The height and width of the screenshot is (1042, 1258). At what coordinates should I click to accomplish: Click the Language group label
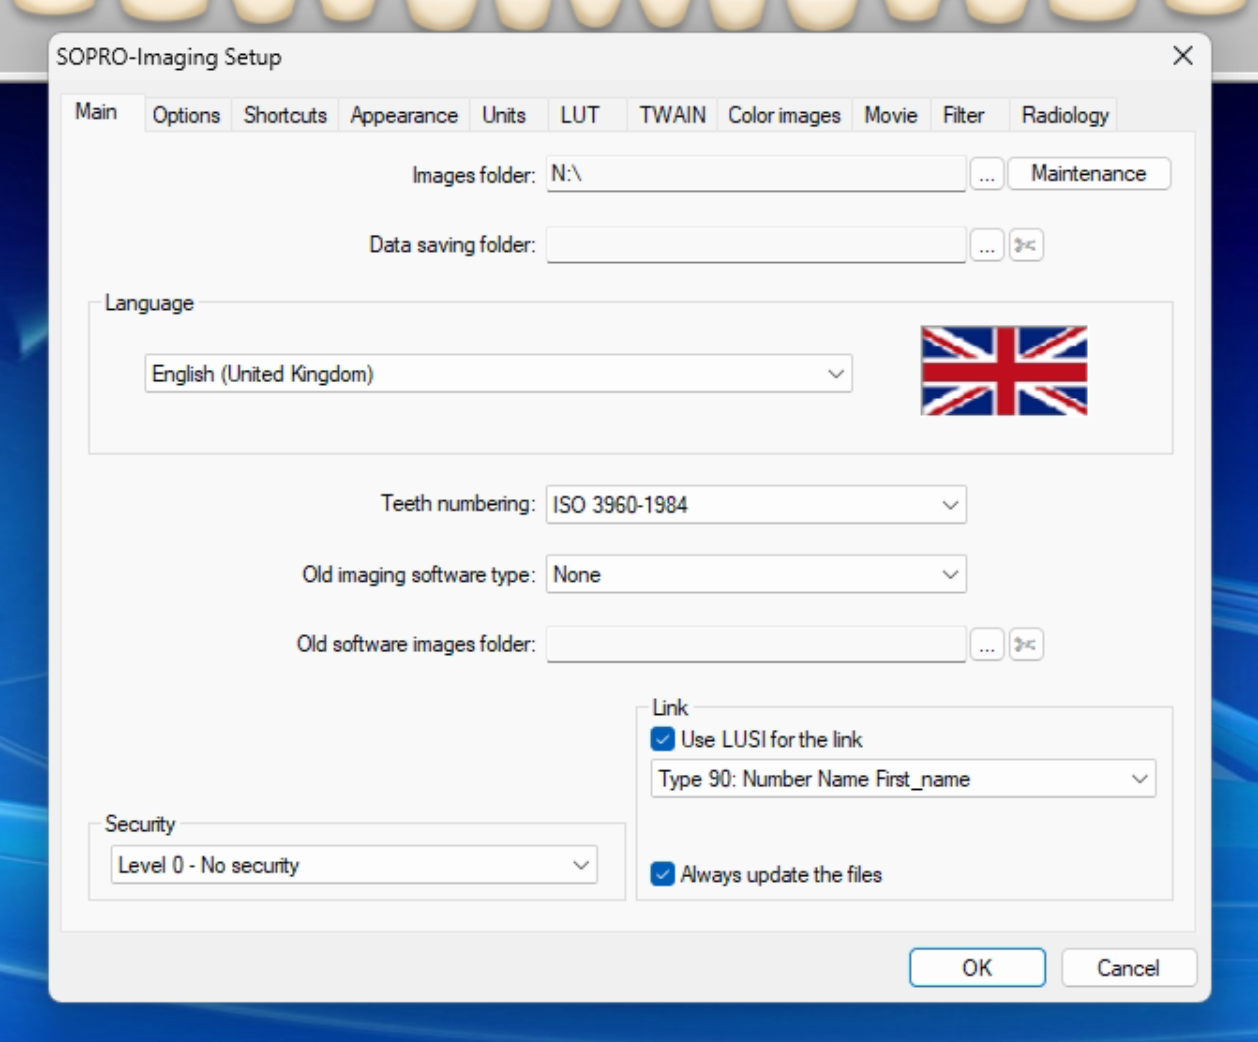pyautogui.click(x=149, y=303)
